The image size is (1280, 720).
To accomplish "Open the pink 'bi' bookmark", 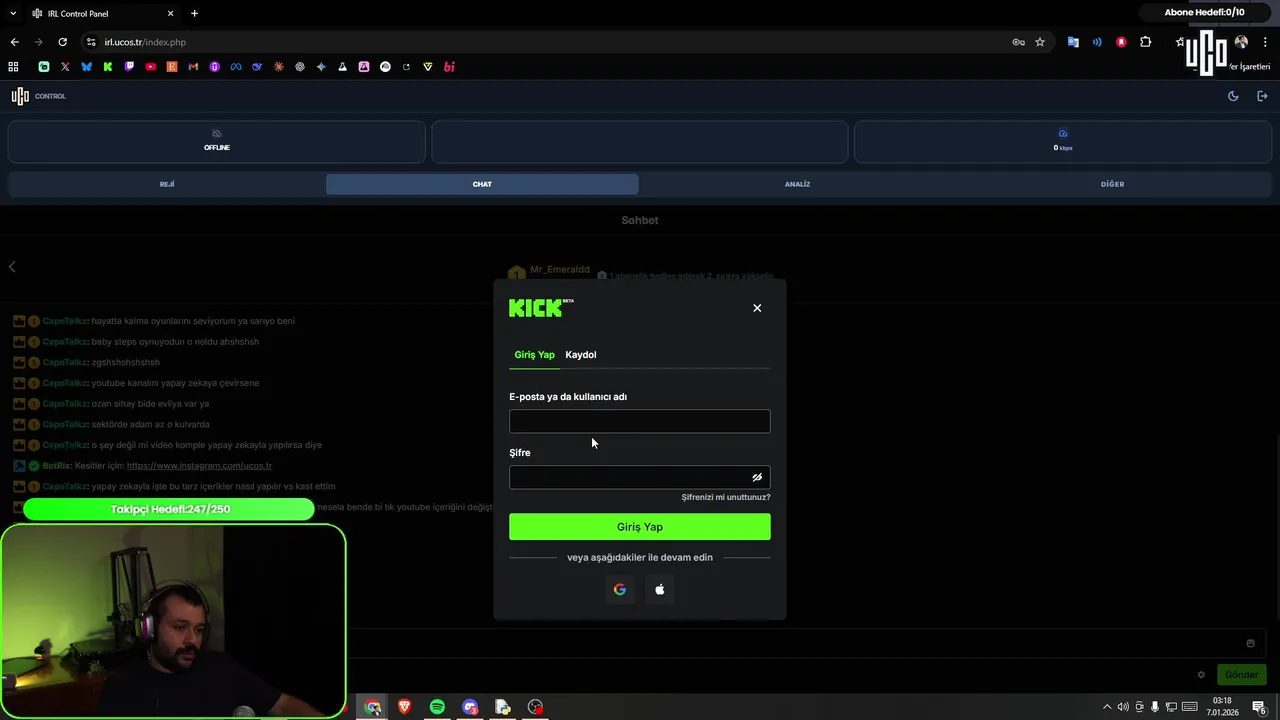I will click(449, 67).
